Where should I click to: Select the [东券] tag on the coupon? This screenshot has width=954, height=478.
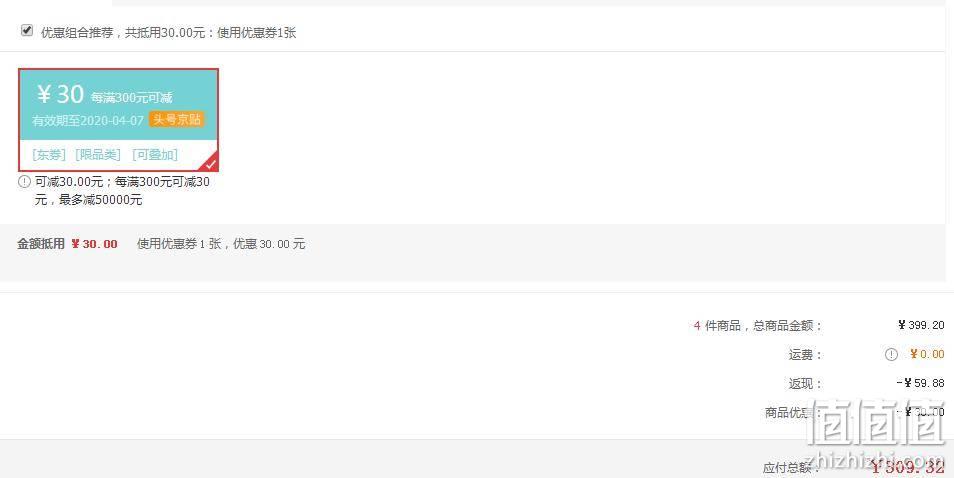pos(49,155)
